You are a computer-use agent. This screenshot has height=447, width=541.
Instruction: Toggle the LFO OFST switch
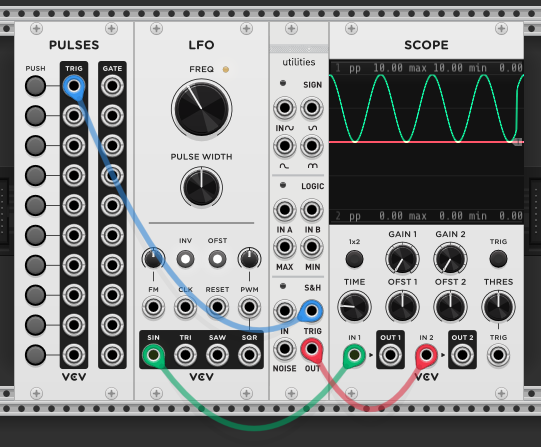click(x=217, y=259)
